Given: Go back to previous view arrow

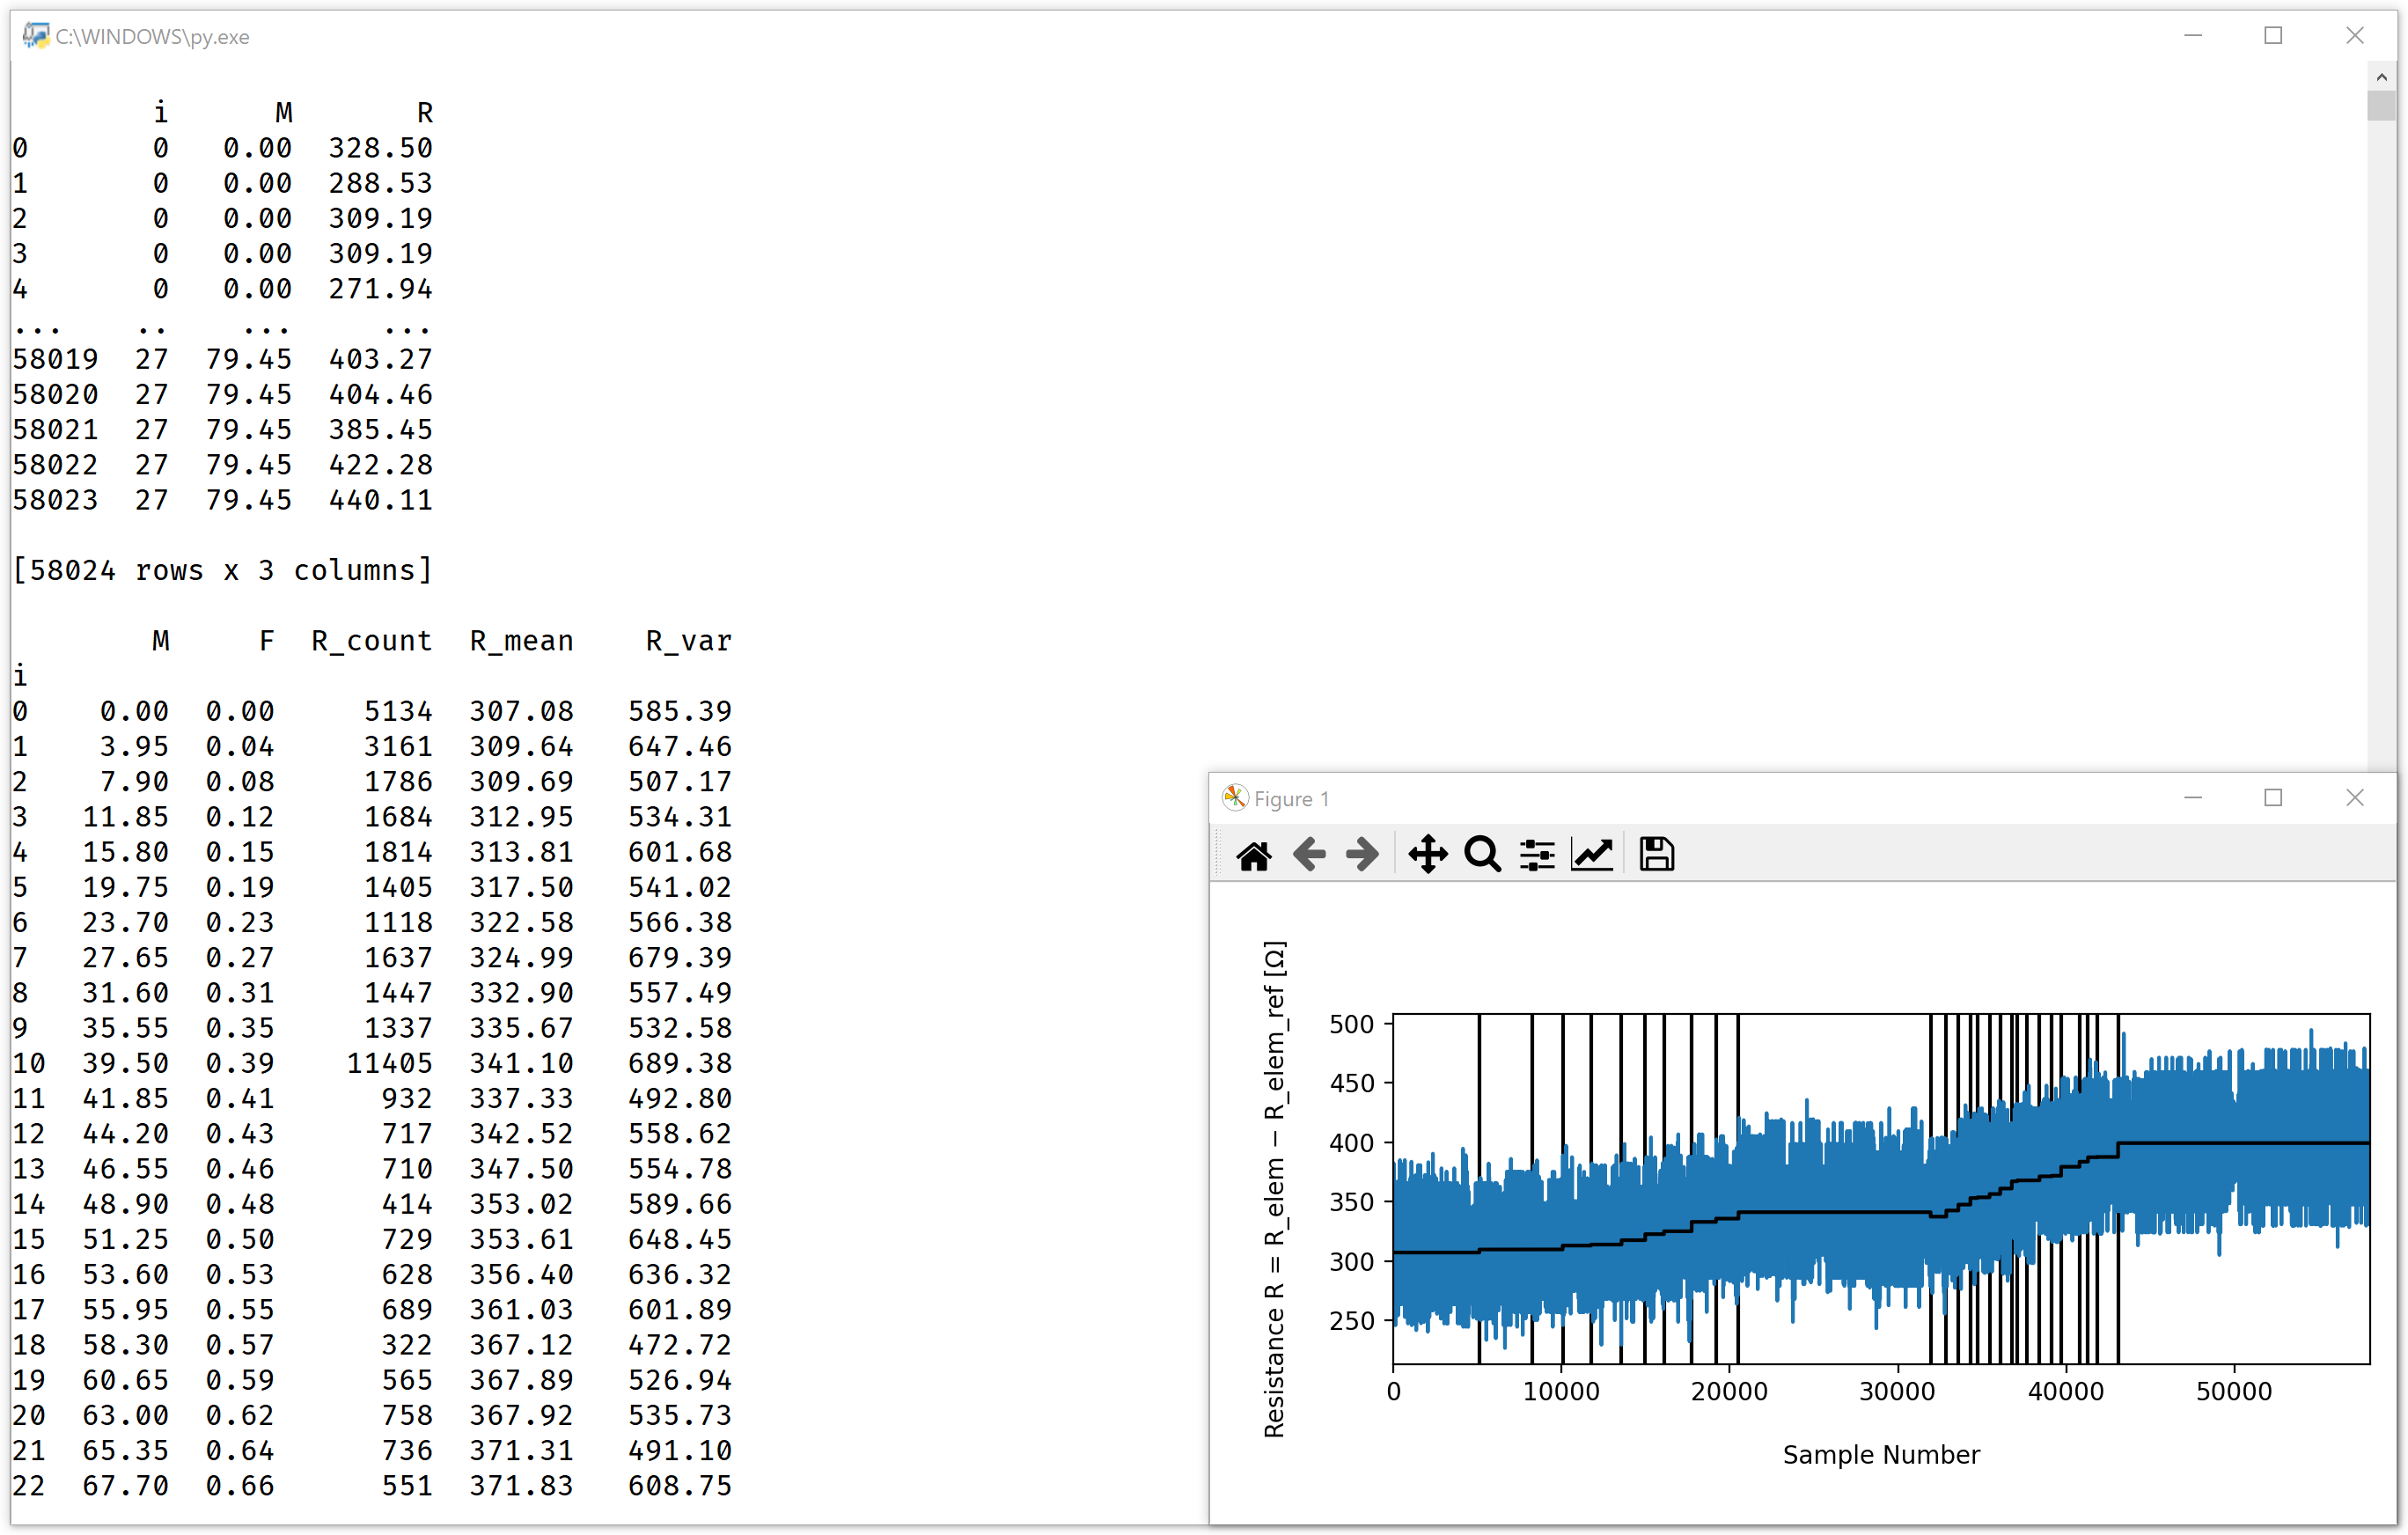Looking at the screenshot, I should pos(1308,855).
